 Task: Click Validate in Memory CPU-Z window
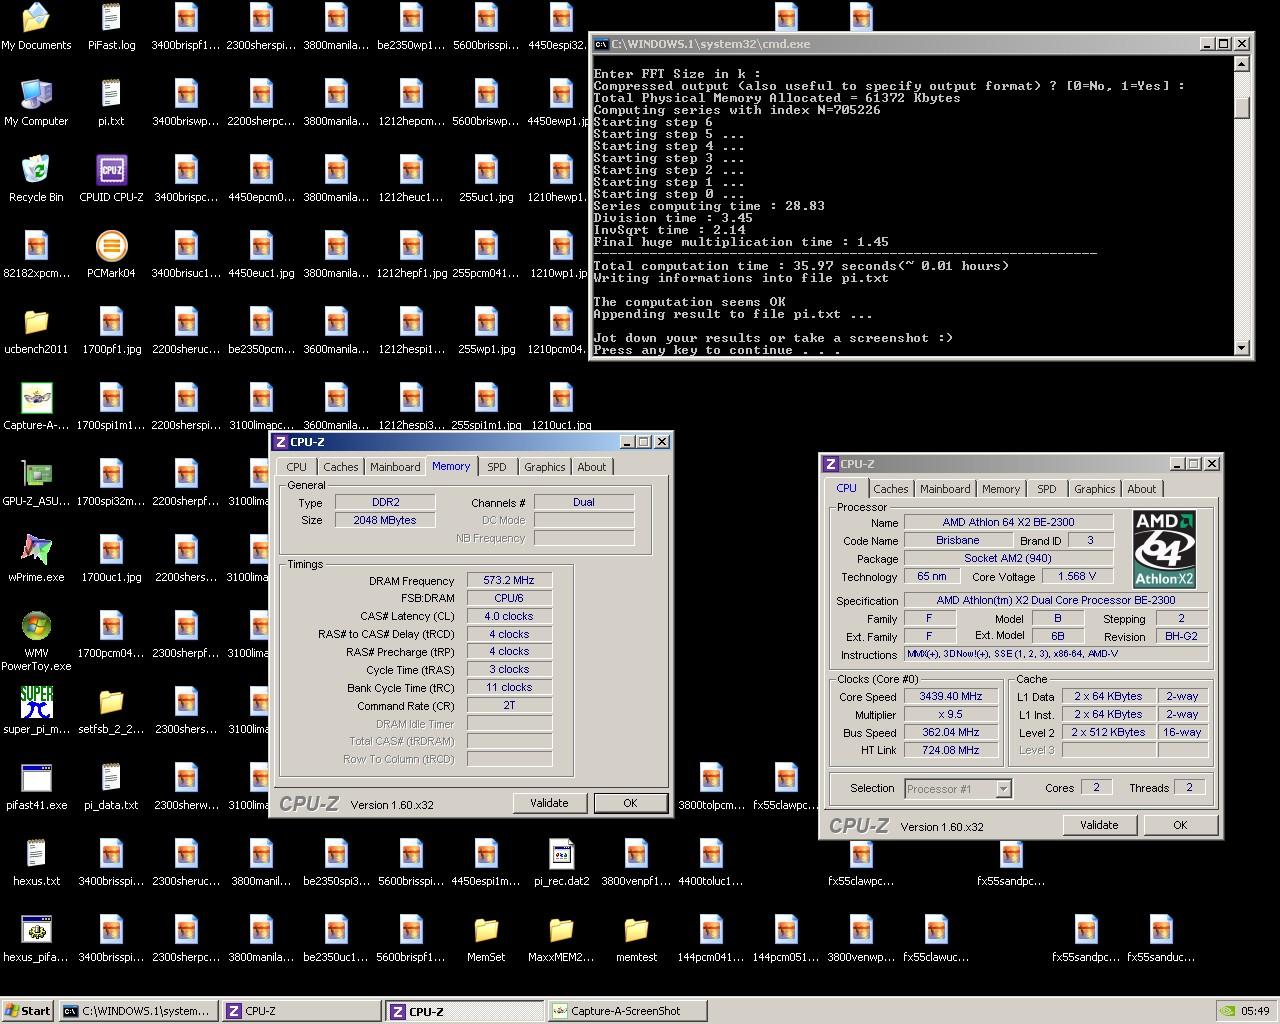pyautogui.click(x=549, y=803)
